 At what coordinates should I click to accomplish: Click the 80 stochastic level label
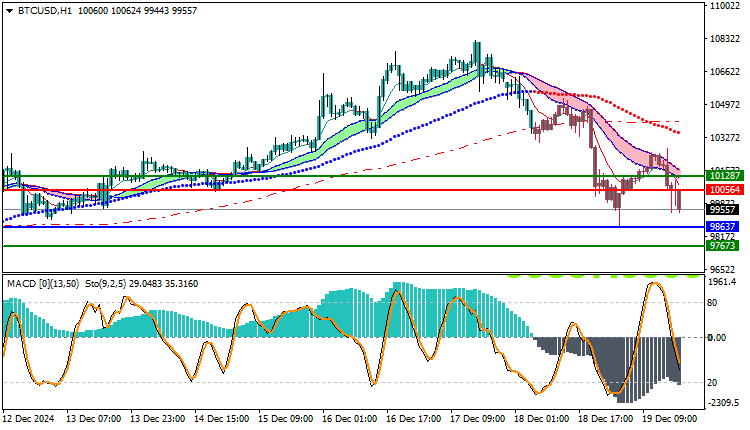(x=712, y=303)
